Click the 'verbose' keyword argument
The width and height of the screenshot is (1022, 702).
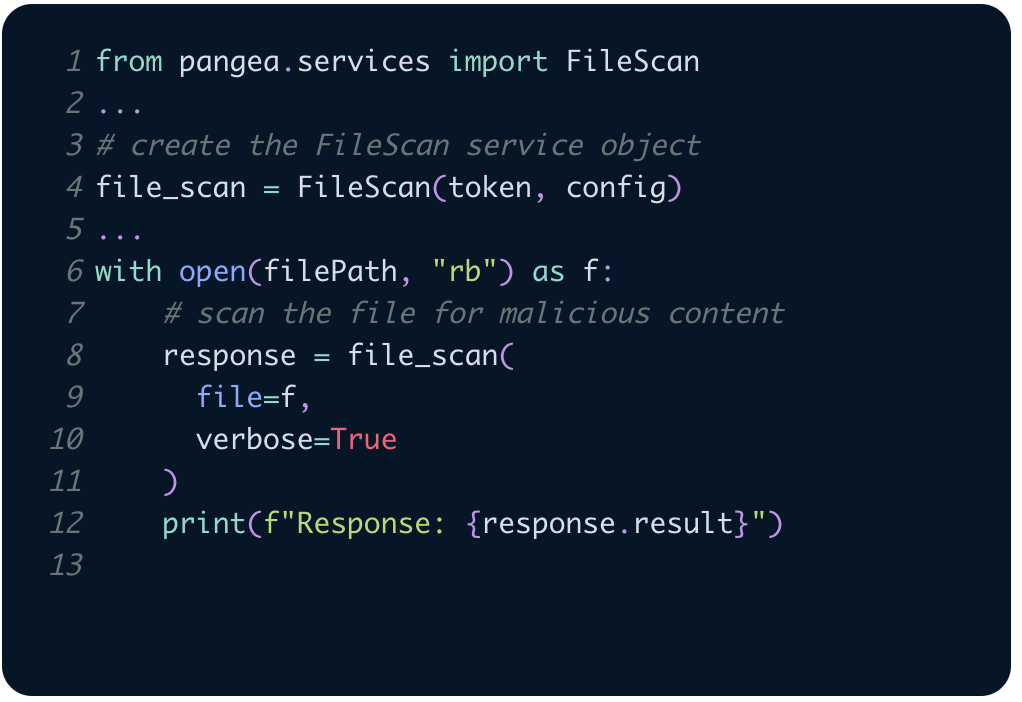[254, 440]
